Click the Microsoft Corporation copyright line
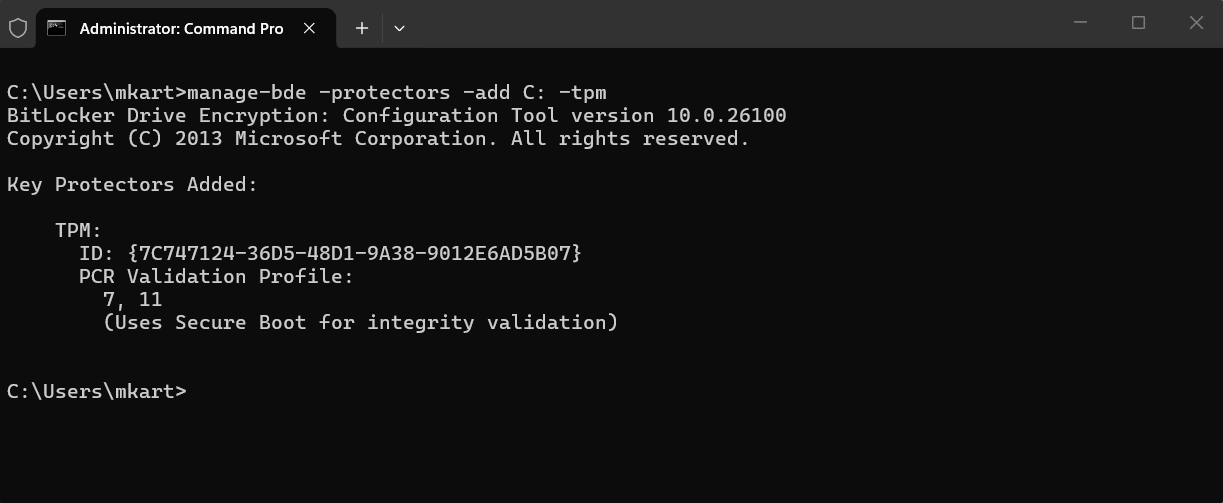 click(x=378, y=139)
